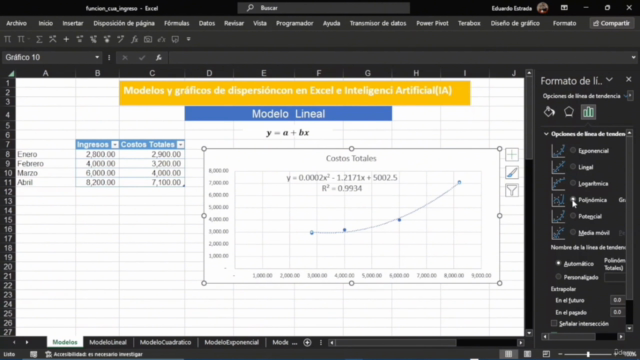Select the Media móvil trendline radio button

tap(573, 232)
